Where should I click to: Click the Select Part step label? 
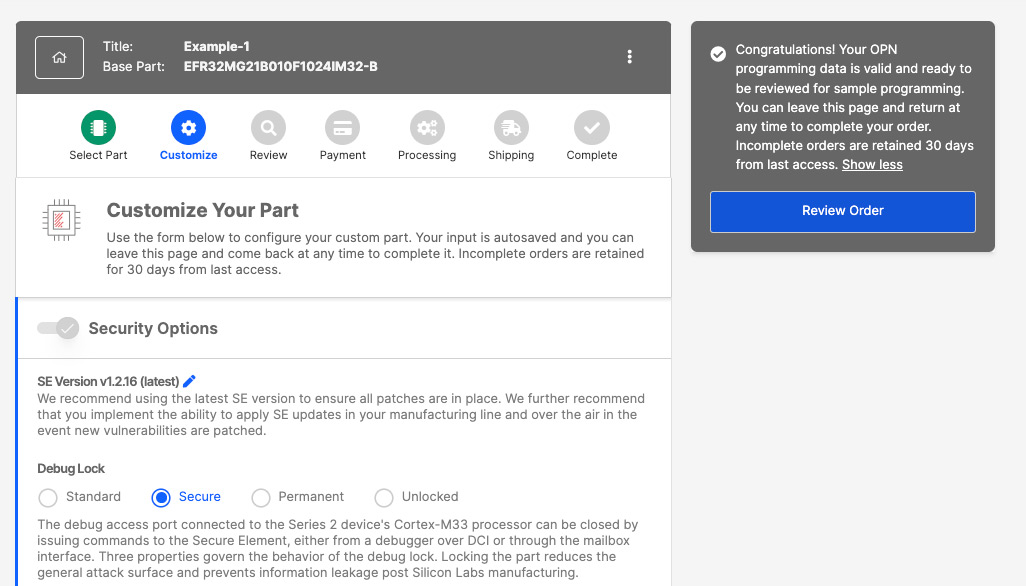tap(98, 155)
